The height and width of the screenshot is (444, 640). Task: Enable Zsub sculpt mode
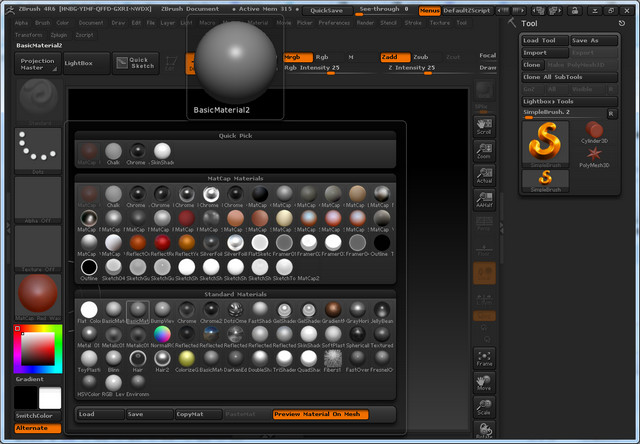[x=421, y=57]
